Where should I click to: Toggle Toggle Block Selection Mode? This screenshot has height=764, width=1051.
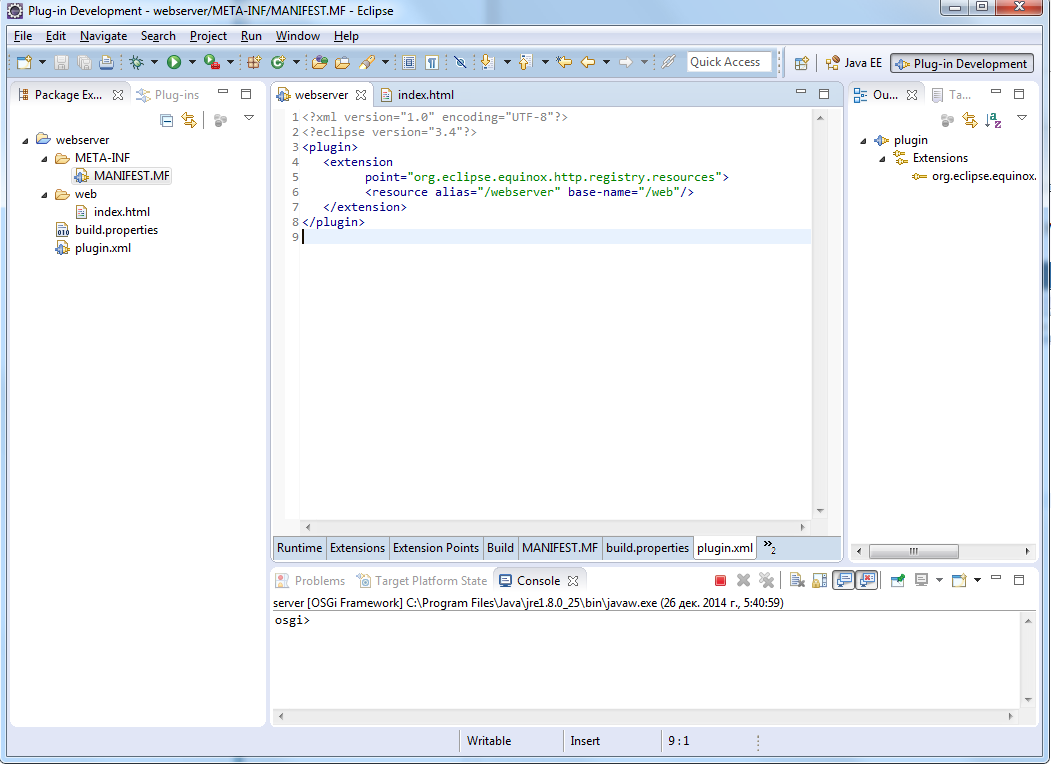pos(409,62)
